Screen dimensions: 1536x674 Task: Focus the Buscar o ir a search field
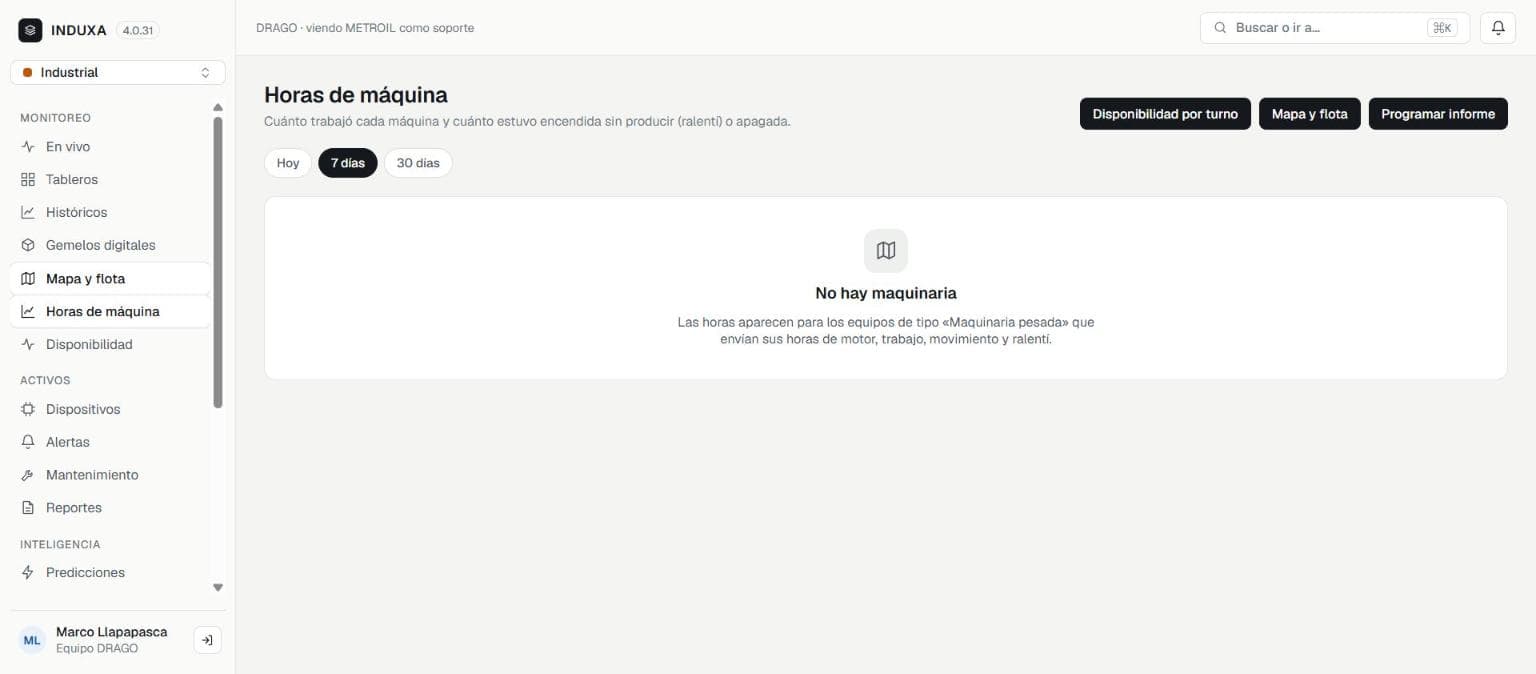(1335, 28)
